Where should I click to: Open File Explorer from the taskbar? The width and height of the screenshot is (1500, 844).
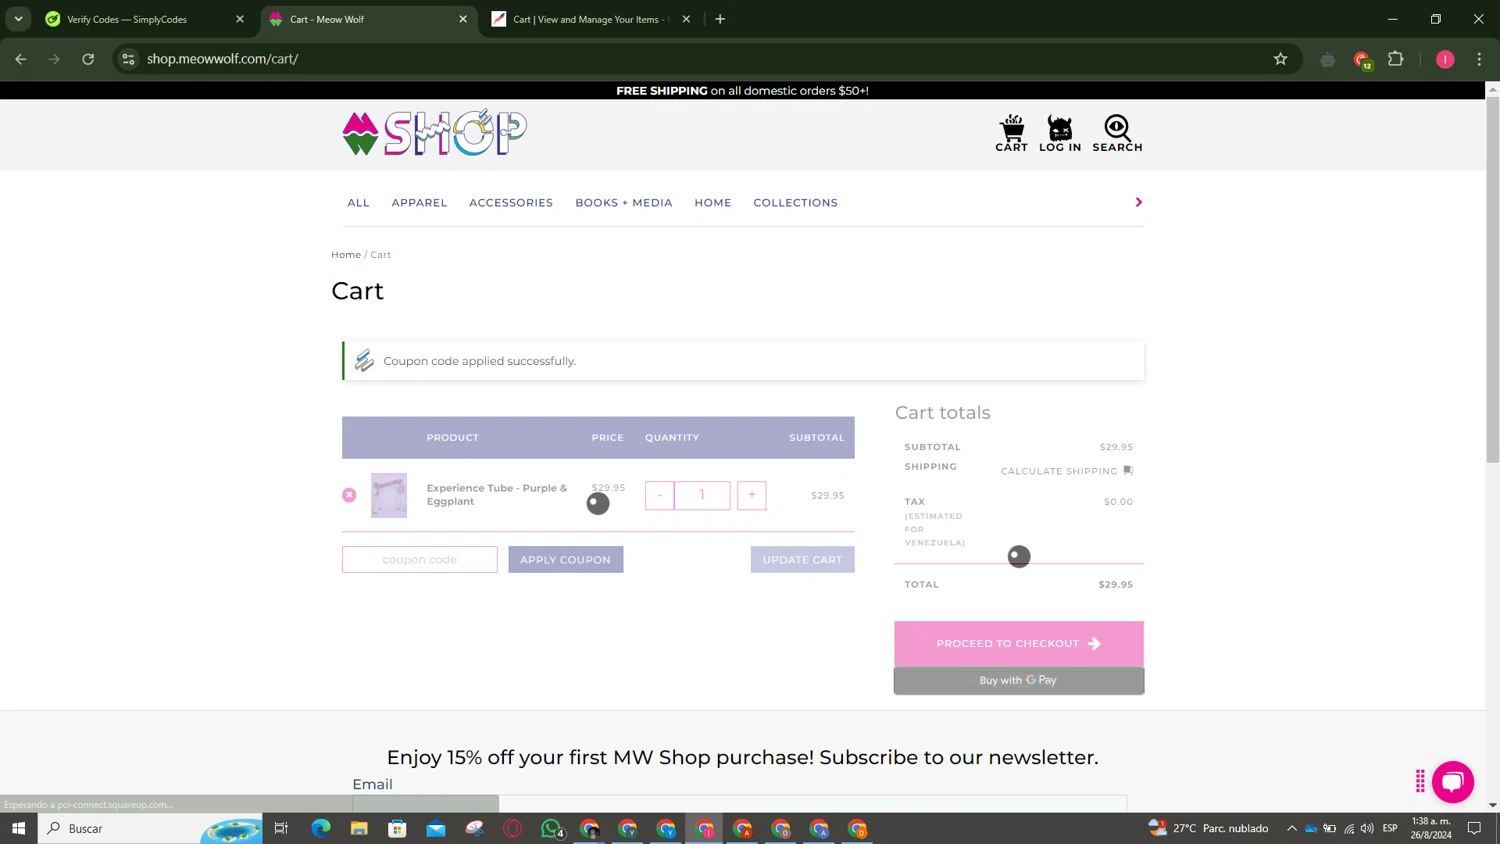coord(359,828)
